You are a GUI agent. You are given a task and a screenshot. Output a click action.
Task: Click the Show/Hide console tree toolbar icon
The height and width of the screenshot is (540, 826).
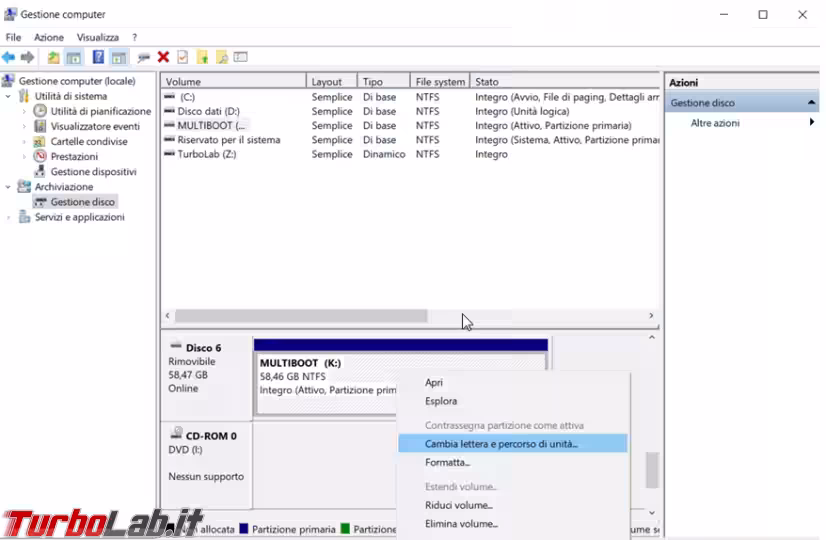pyautogui.click(x=74, y=57)
